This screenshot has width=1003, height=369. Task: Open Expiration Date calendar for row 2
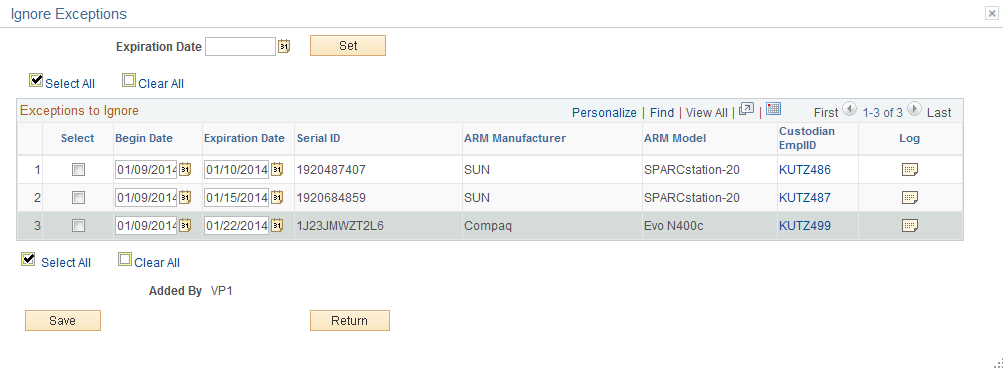pos(277,198)
